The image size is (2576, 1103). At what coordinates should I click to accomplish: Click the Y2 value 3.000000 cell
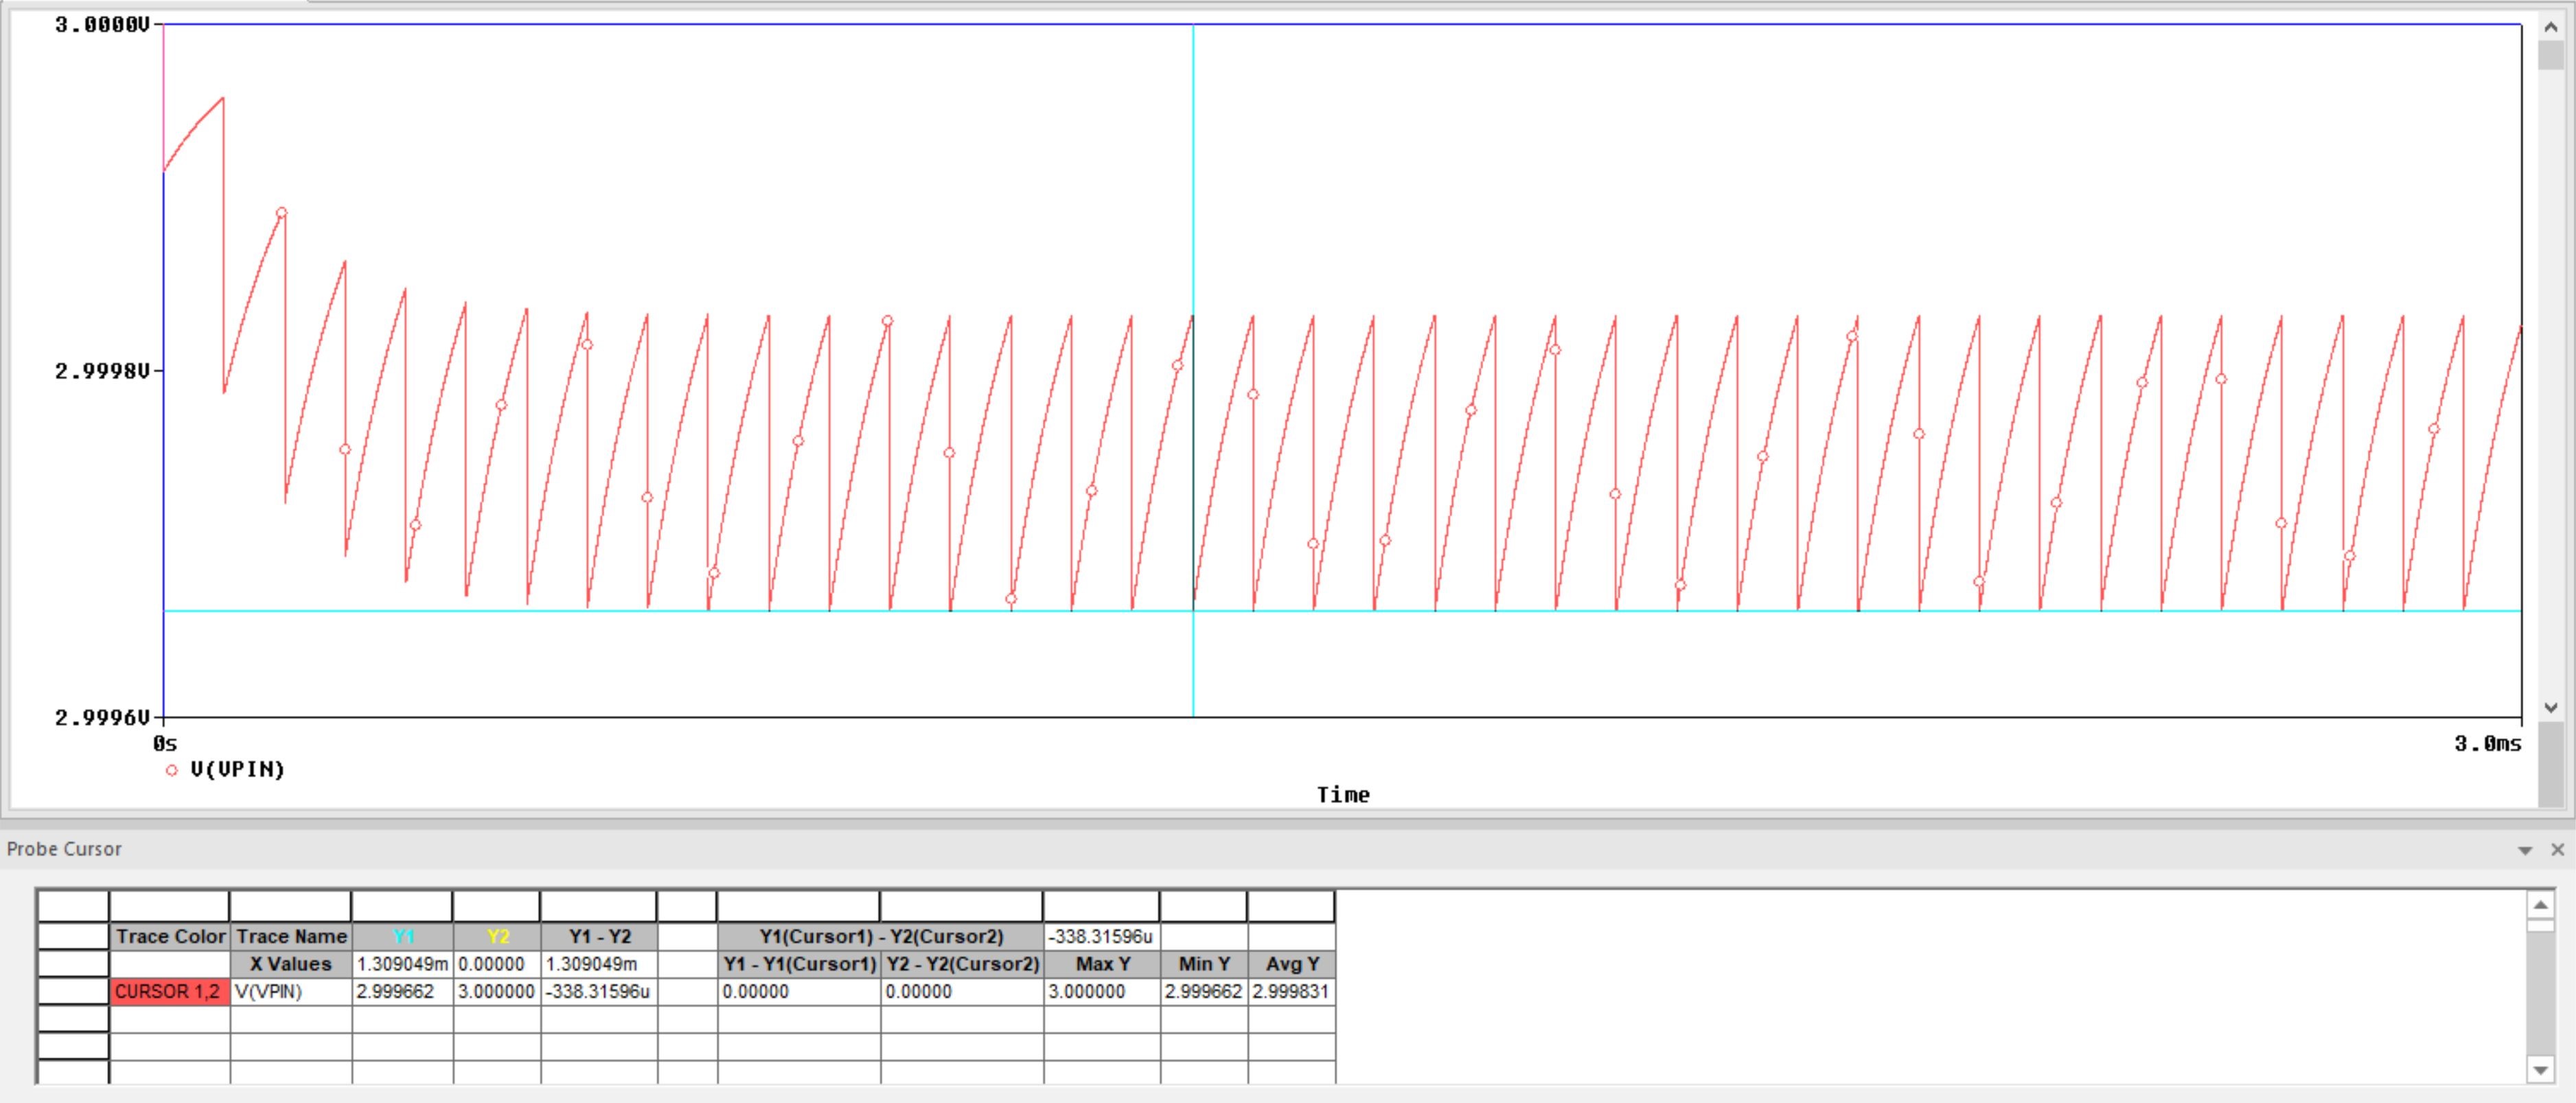pyautogui.click(x=497, y=992)
